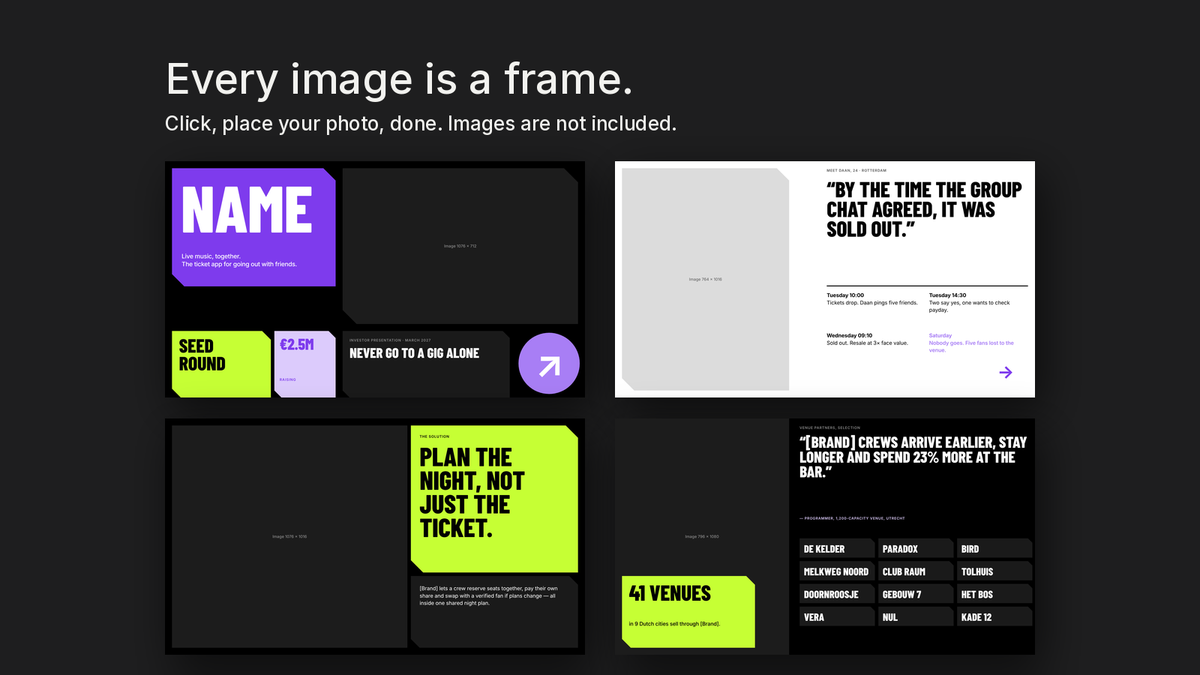Click the 'DOORNROOSJE' venue tag
Image resolution: width=1200 pixels, height=675 pixels.
837,594
